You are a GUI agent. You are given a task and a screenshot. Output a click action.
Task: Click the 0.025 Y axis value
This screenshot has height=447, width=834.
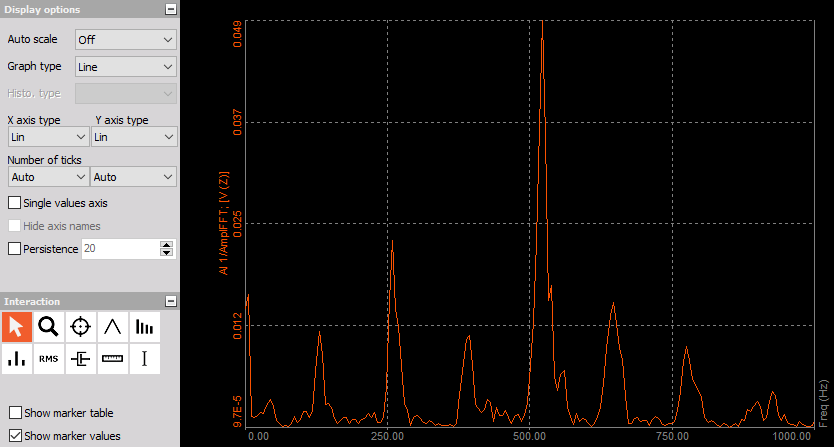(x=237, y=224)
